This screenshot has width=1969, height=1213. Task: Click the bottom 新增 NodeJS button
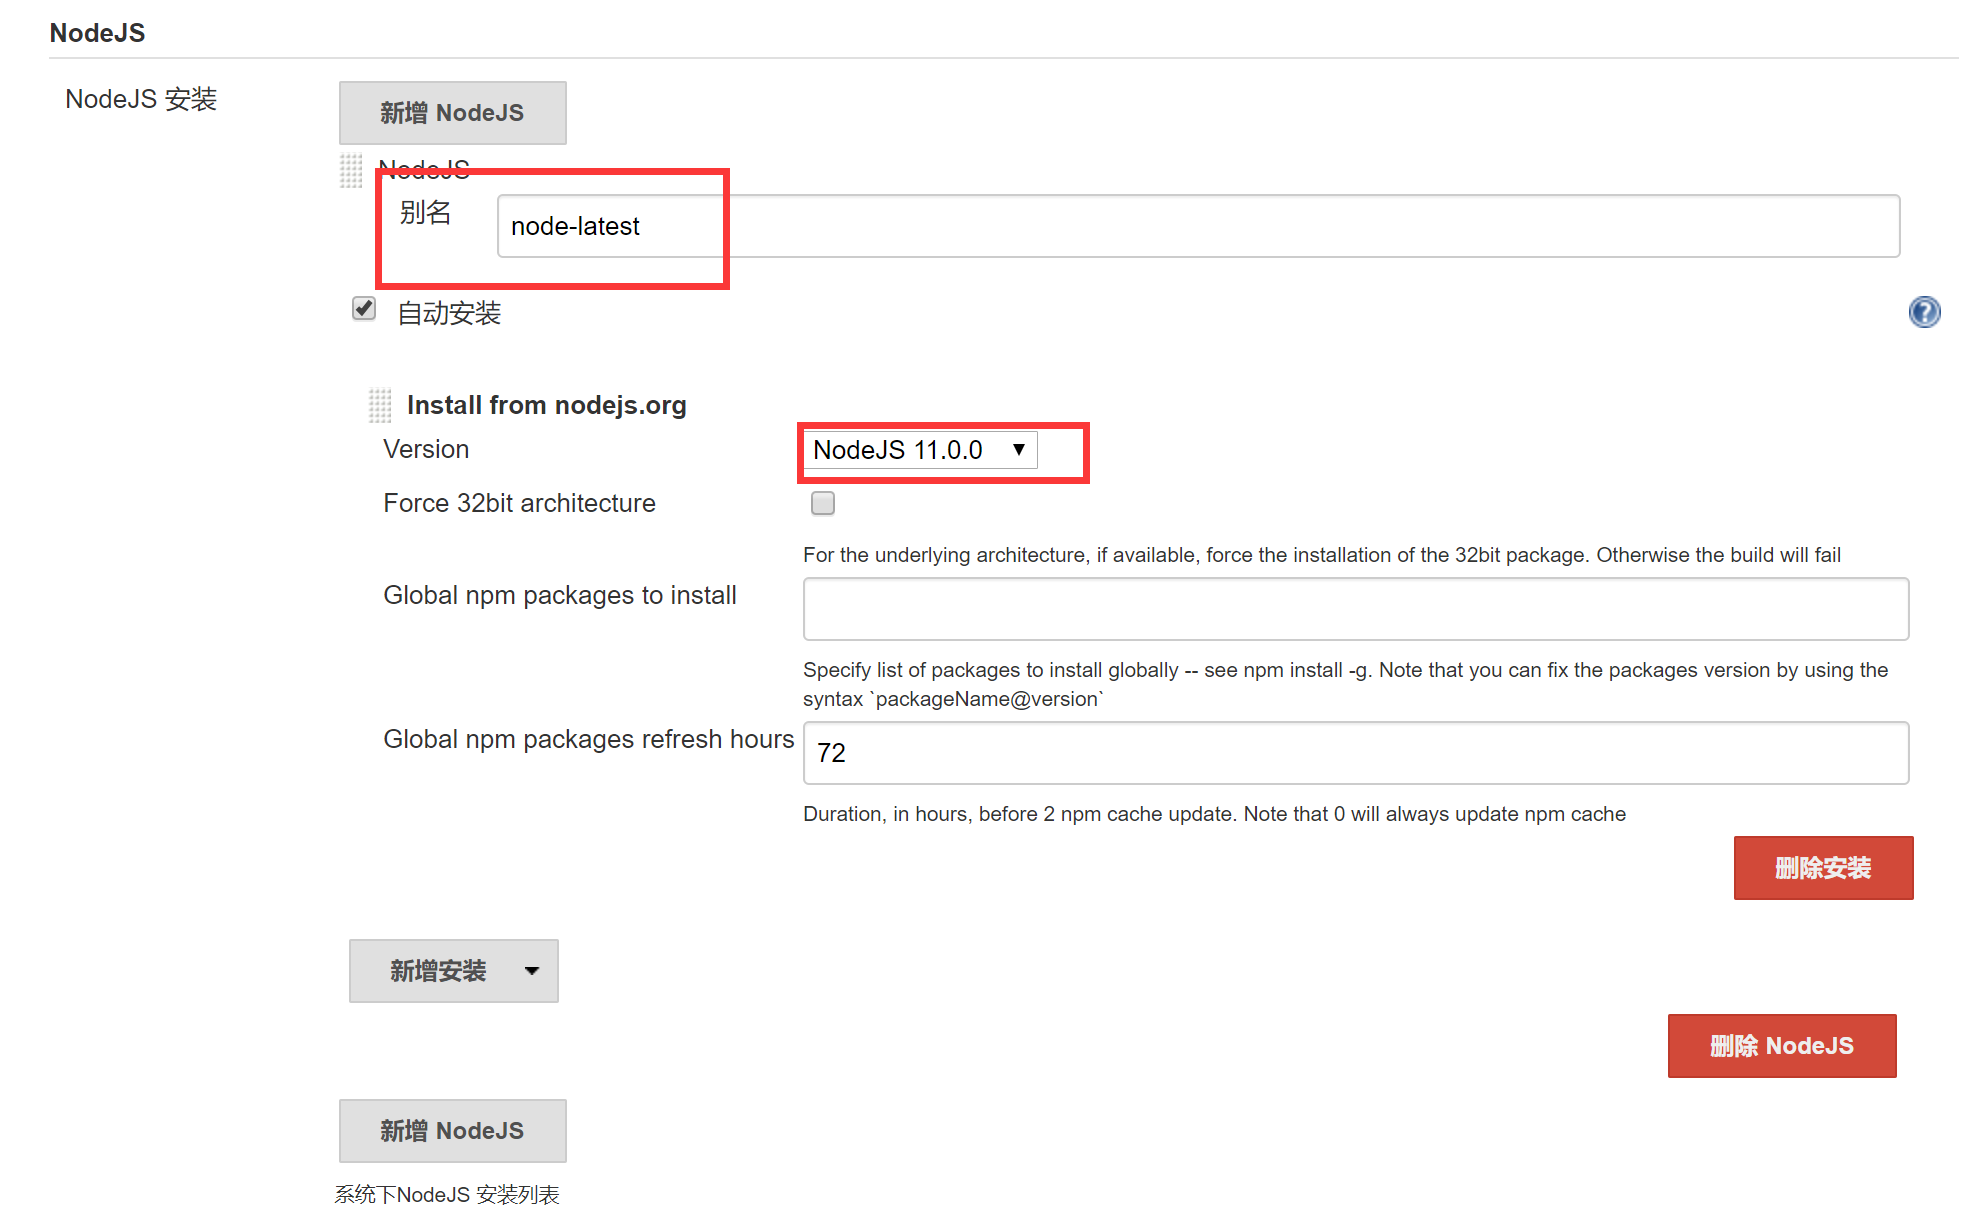(452, 1131)
